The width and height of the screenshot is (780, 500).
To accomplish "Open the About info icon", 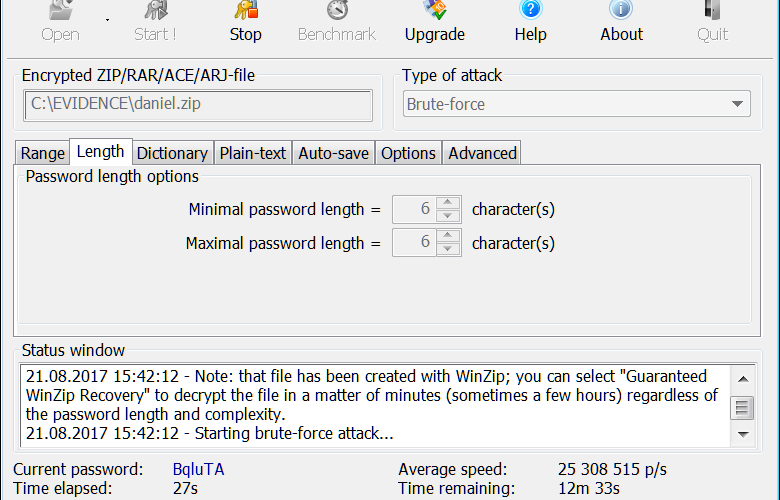I will (x=621, y=10).
